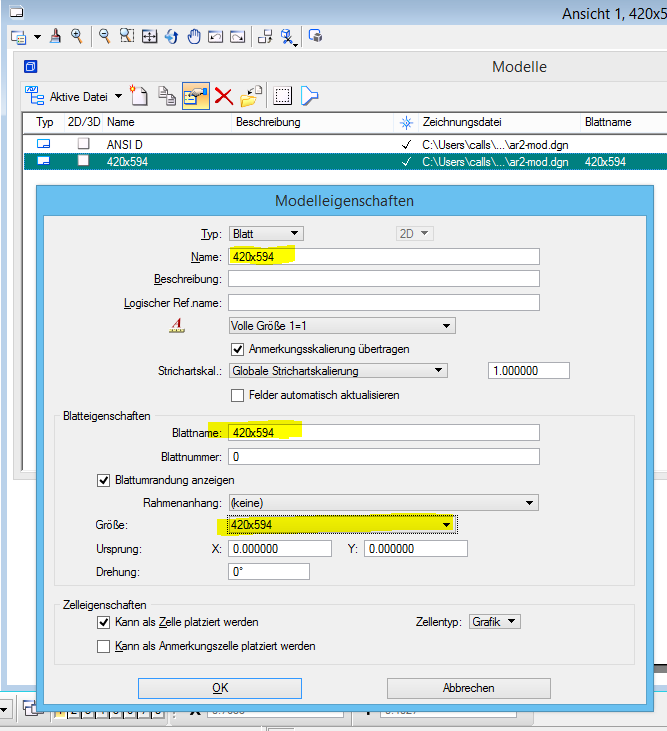Enable Felder automatisch aktualisieren checkbox

(x=238, y=395)
